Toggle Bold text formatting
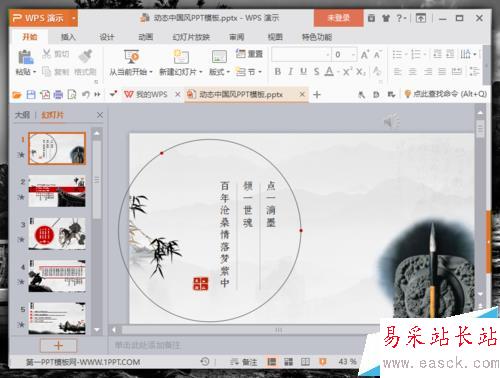This screenshot has height=378, width=500. [x=277, y=71]
